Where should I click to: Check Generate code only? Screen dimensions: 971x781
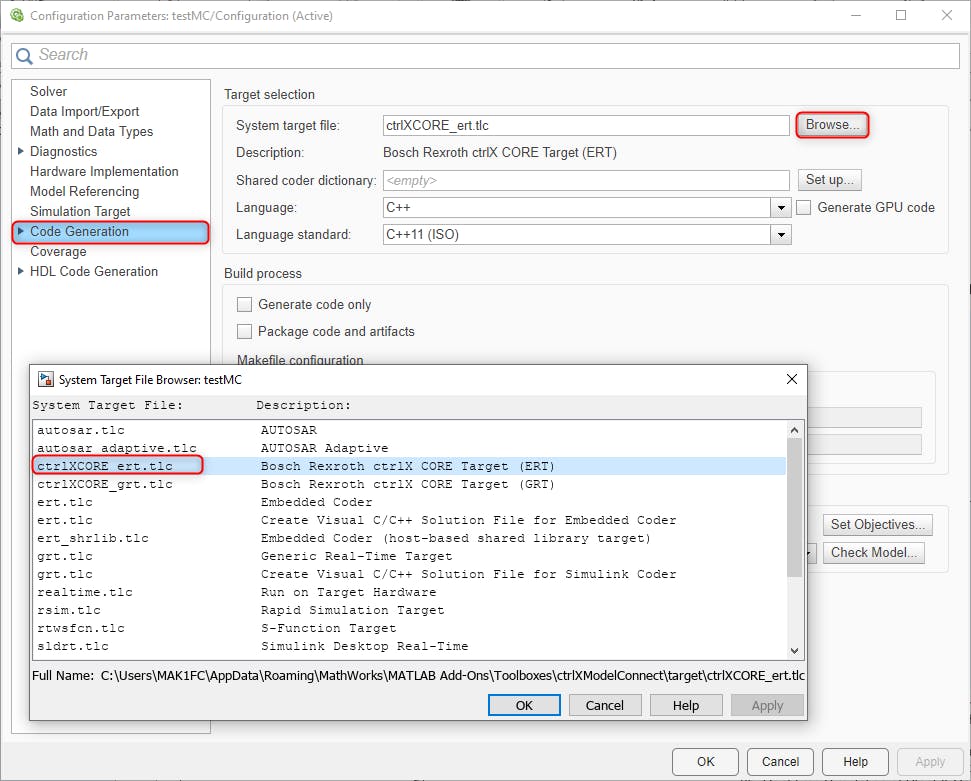[245, 304]
